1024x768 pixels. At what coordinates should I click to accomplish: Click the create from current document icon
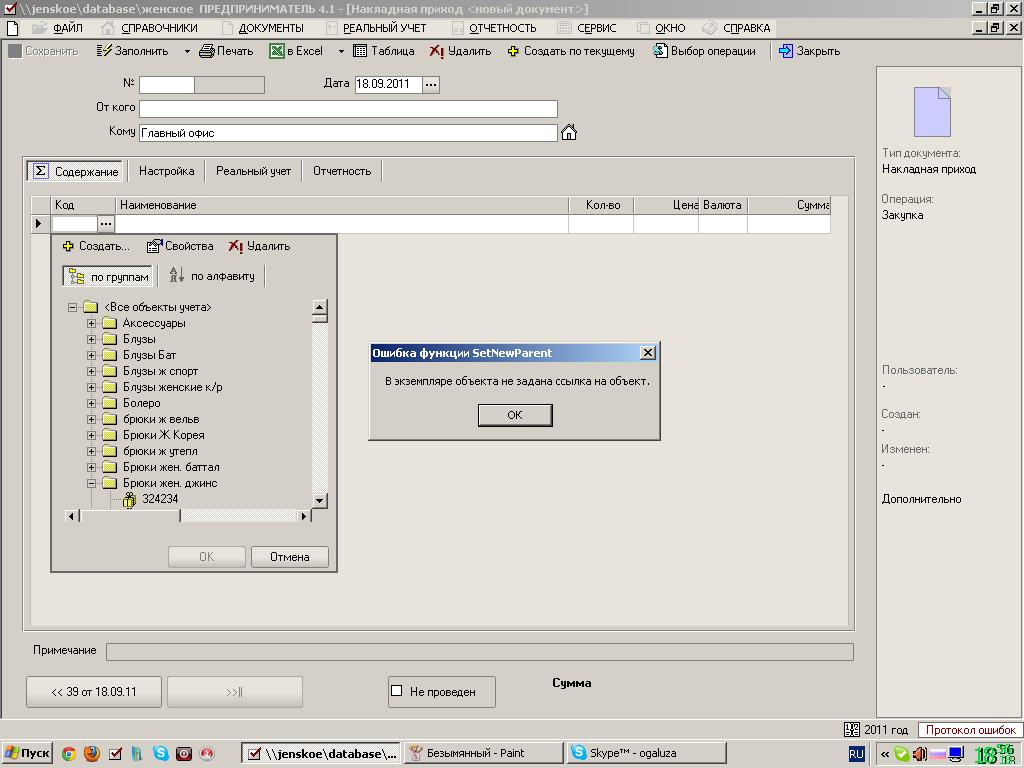(514, 51)
